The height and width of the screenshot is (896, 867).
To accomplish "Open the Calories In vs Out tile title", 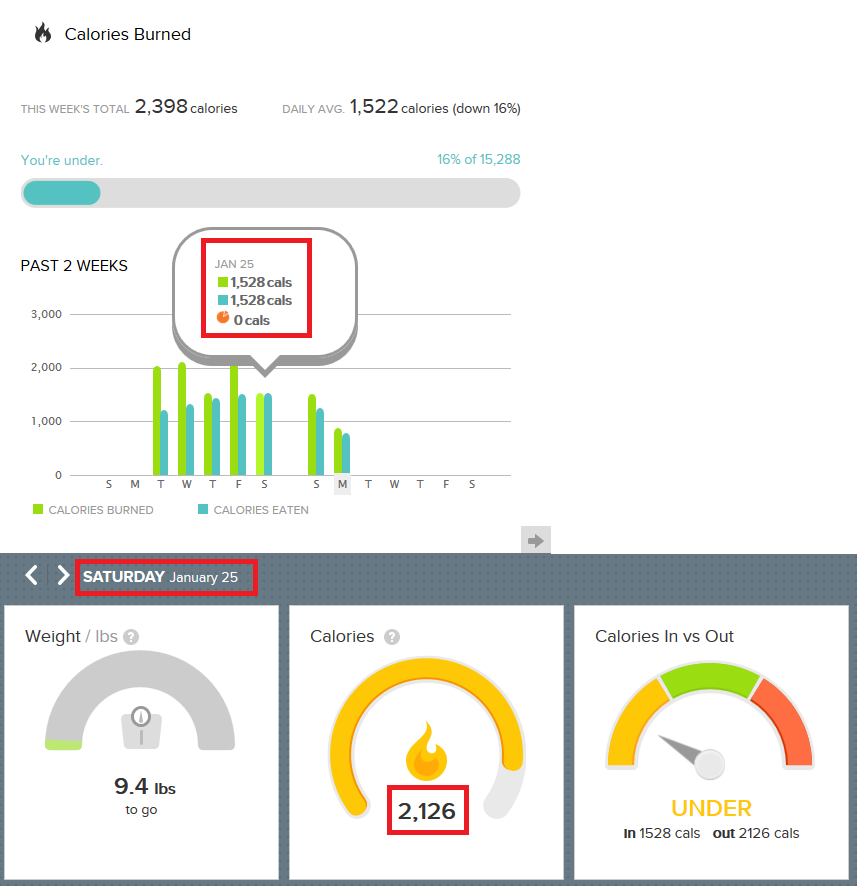I will [x=664, y=637].
